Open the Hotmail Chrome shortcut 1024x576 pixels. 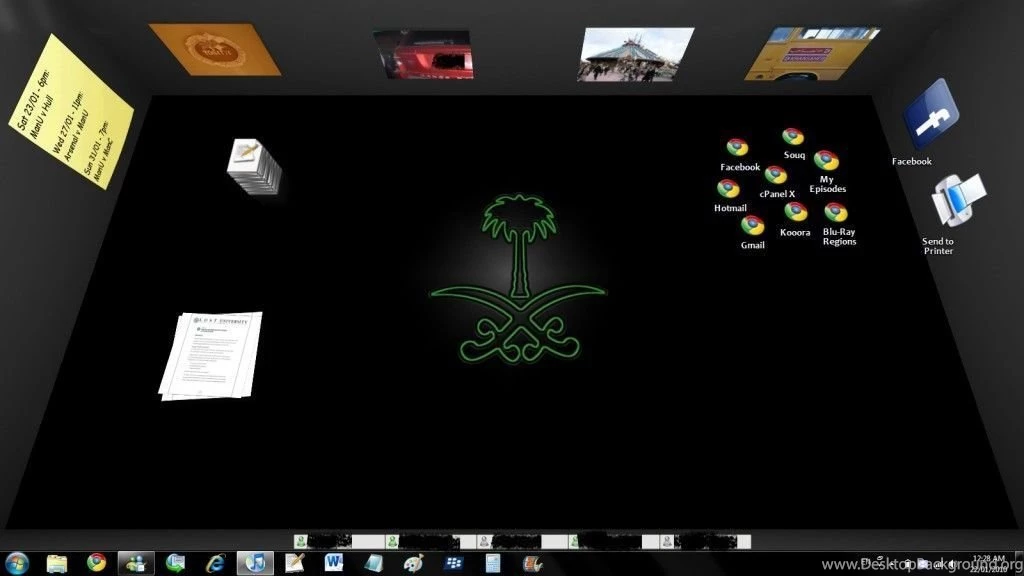729,190
